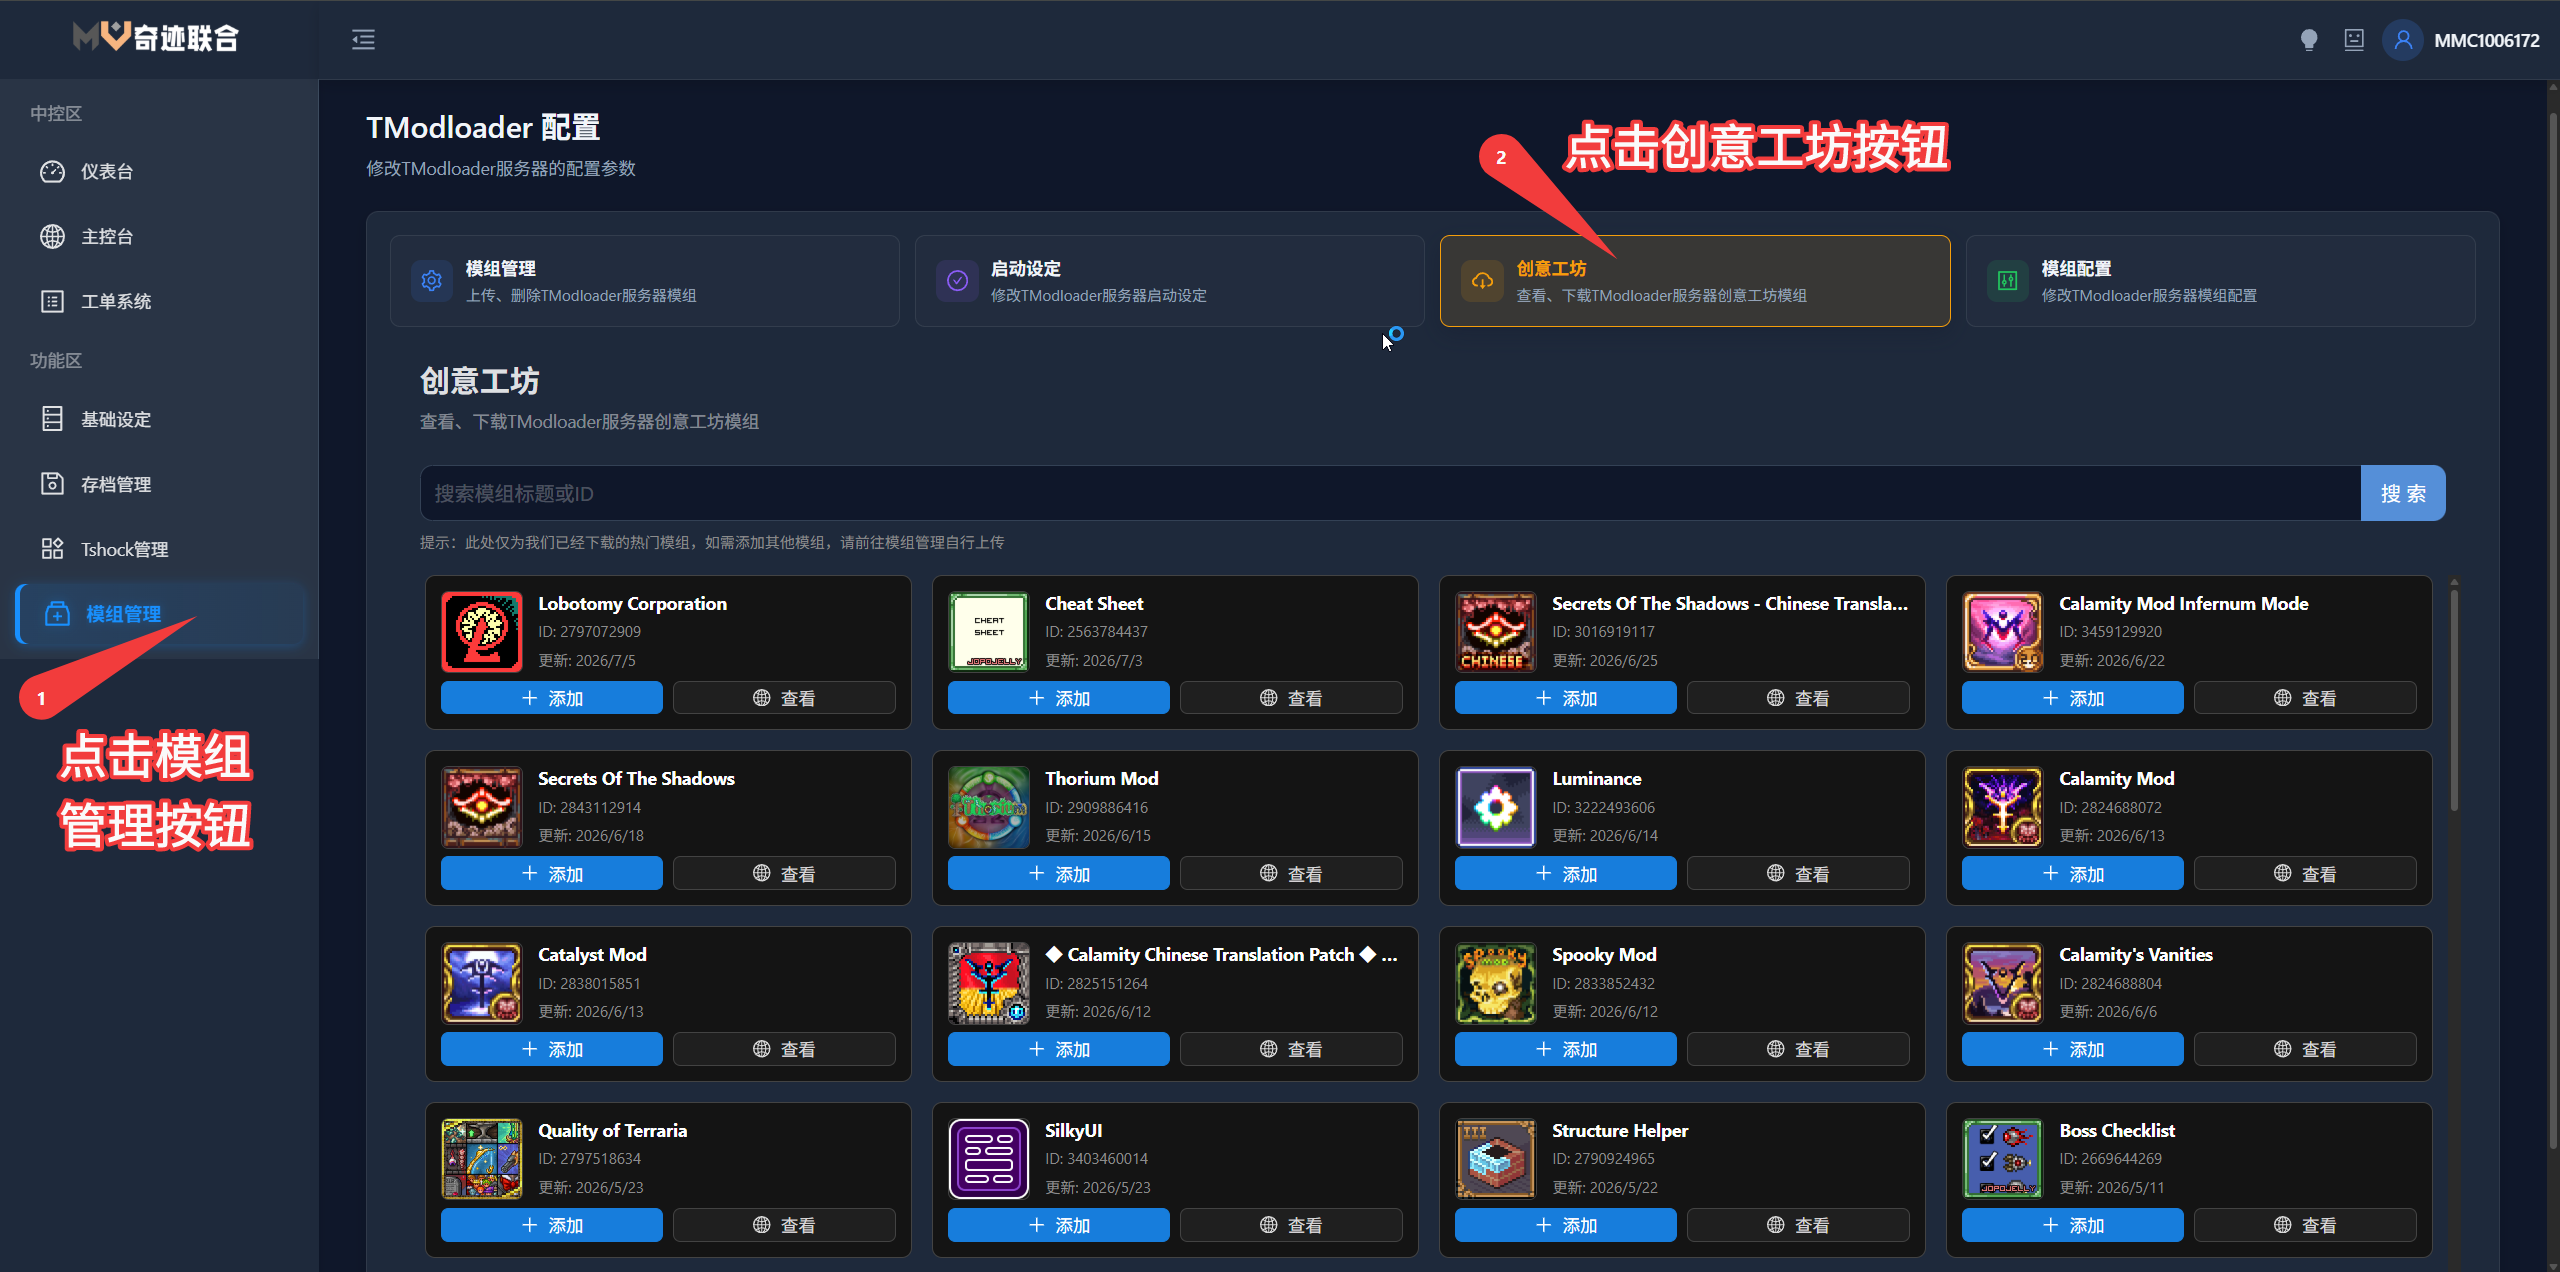Image resolution: width=2560 pixels, height=1272 pixels.
Task: Click the Cheat Sheet mod thumbnail
Action: (989, 632)
